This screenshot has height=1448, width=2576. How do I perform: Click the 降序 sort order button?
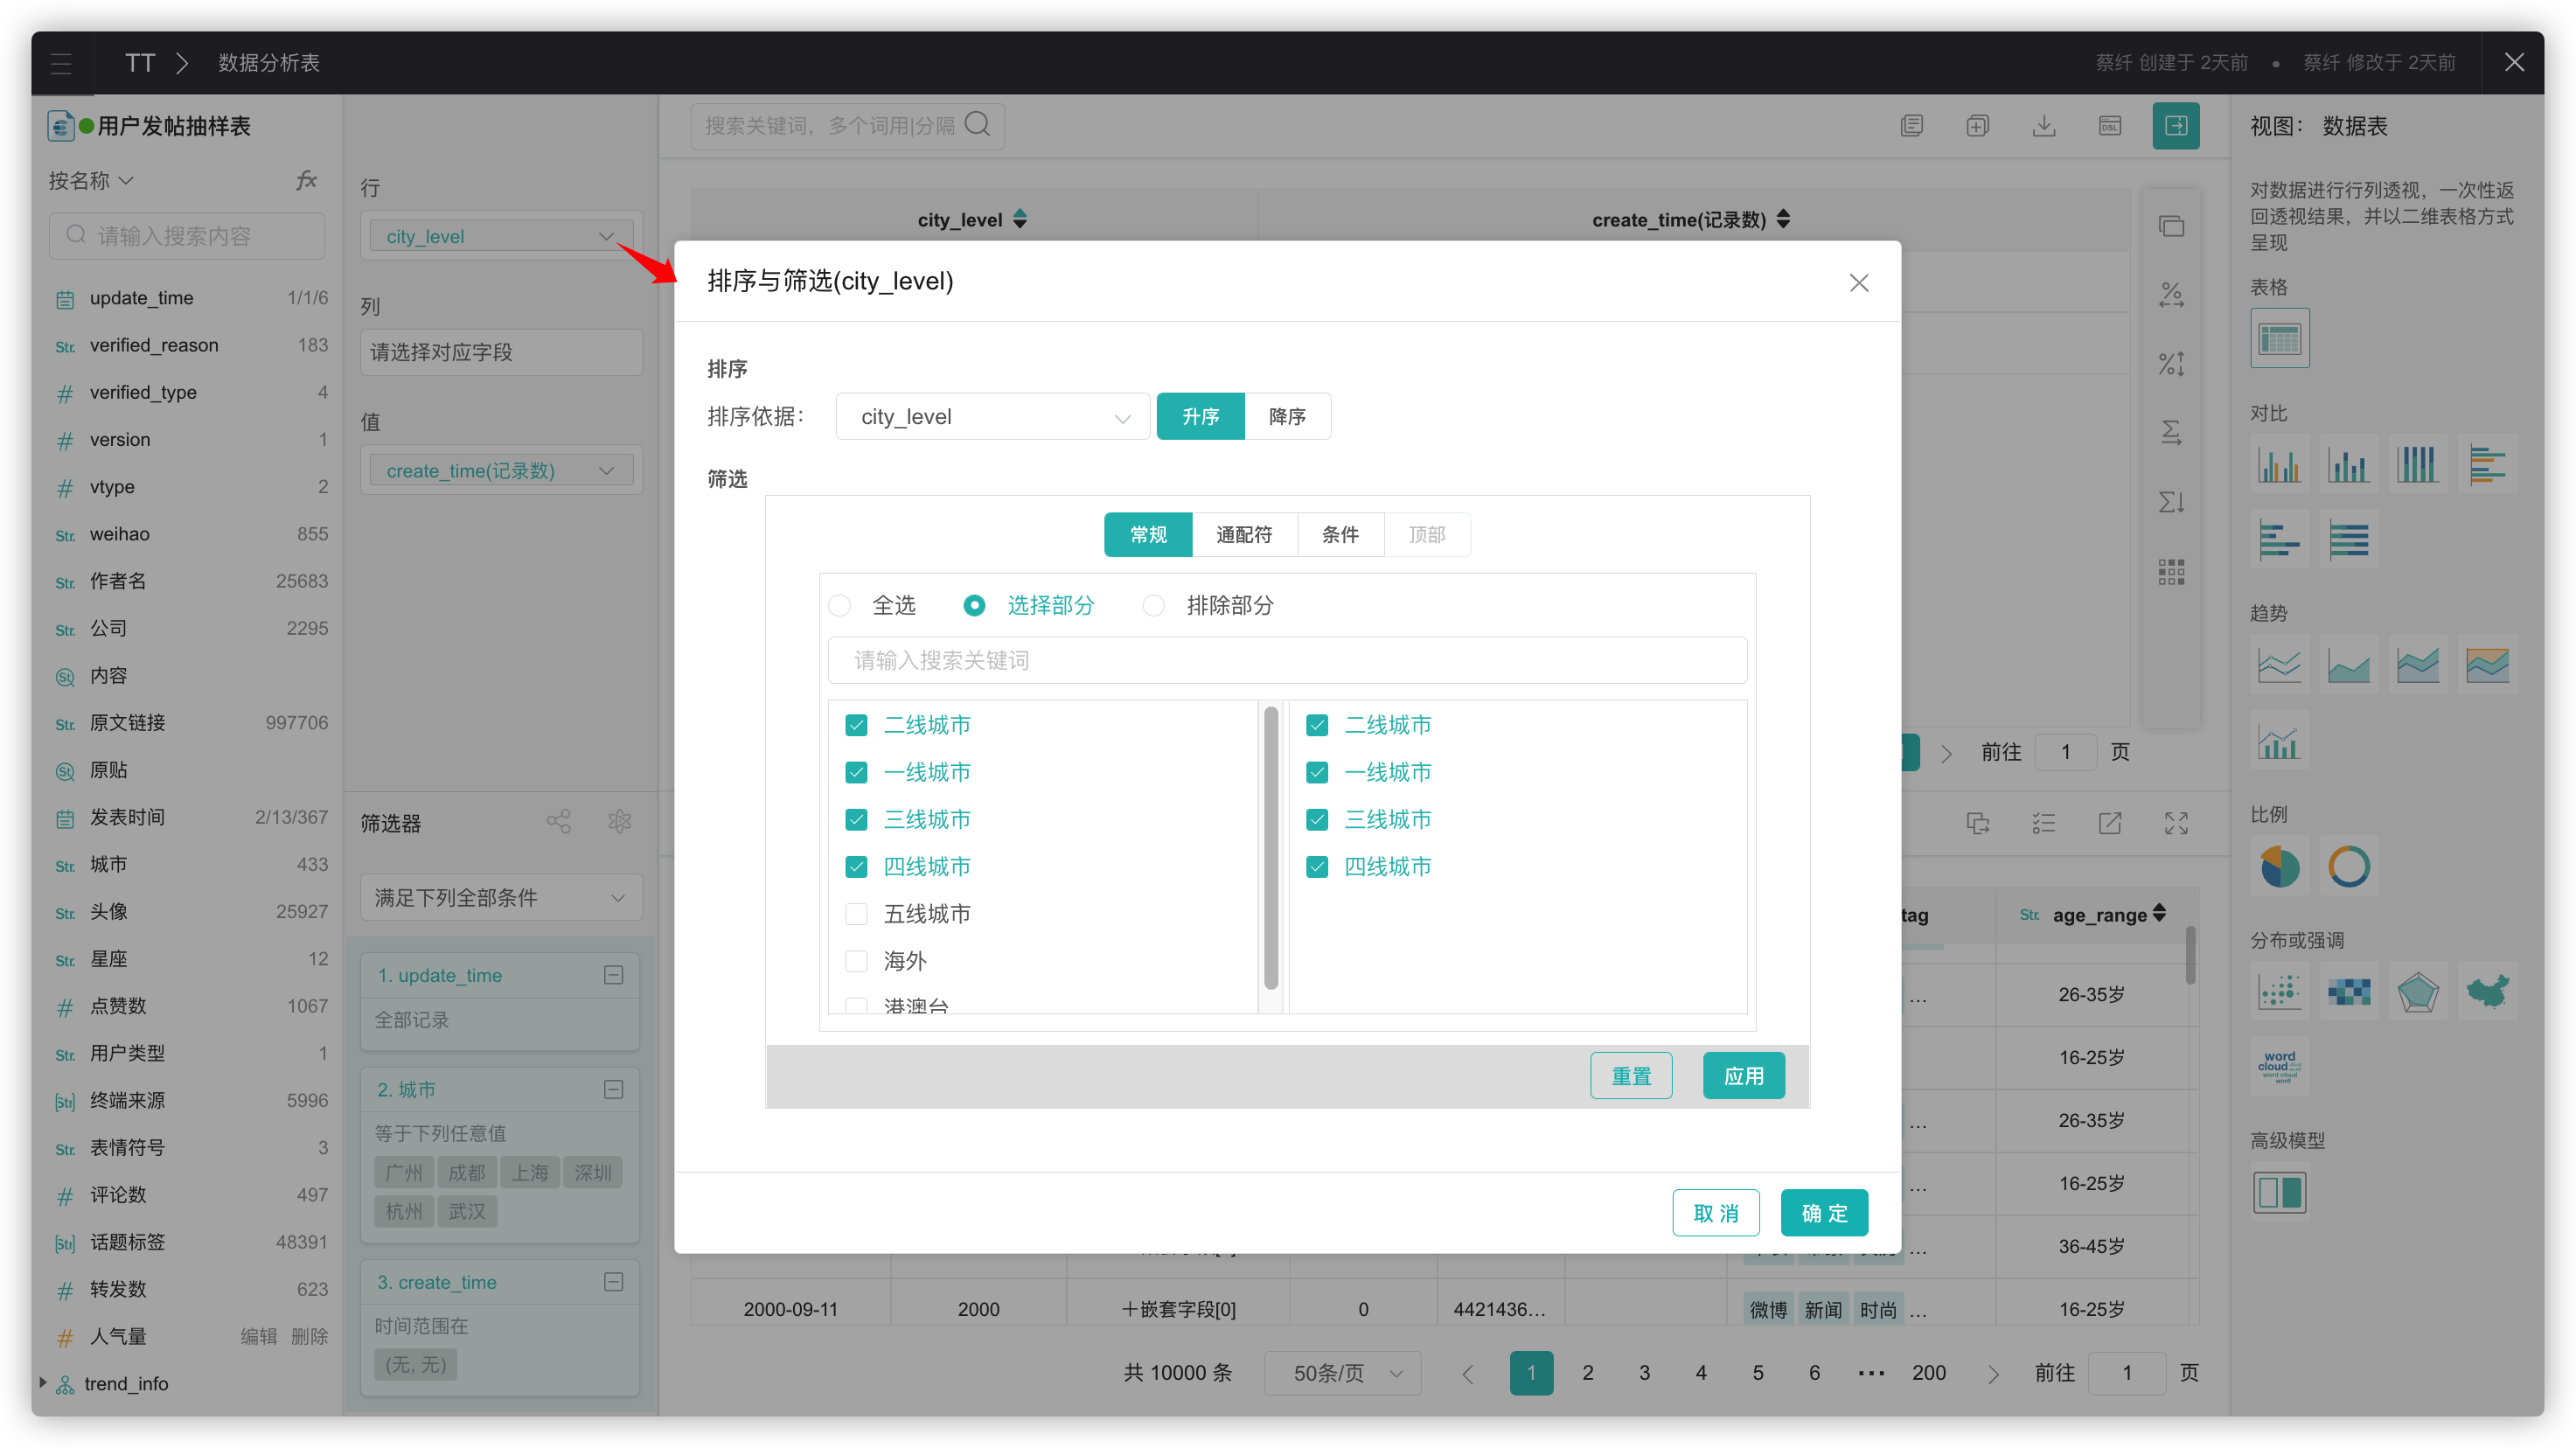pos(1286,416)
